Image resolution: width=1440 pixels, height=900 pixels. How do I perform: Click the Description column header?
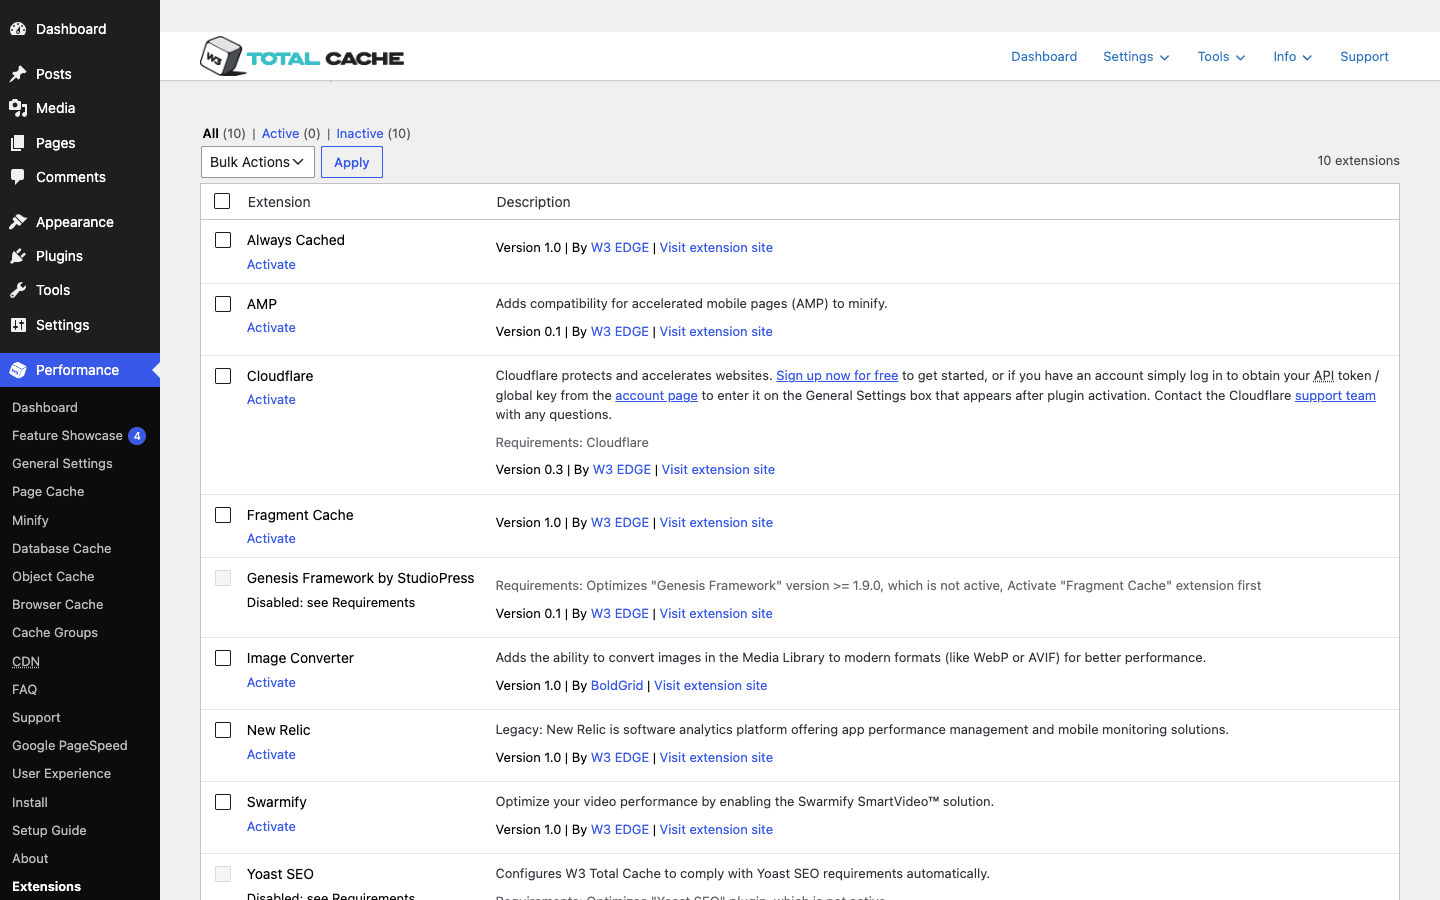(x=533, y=202)
